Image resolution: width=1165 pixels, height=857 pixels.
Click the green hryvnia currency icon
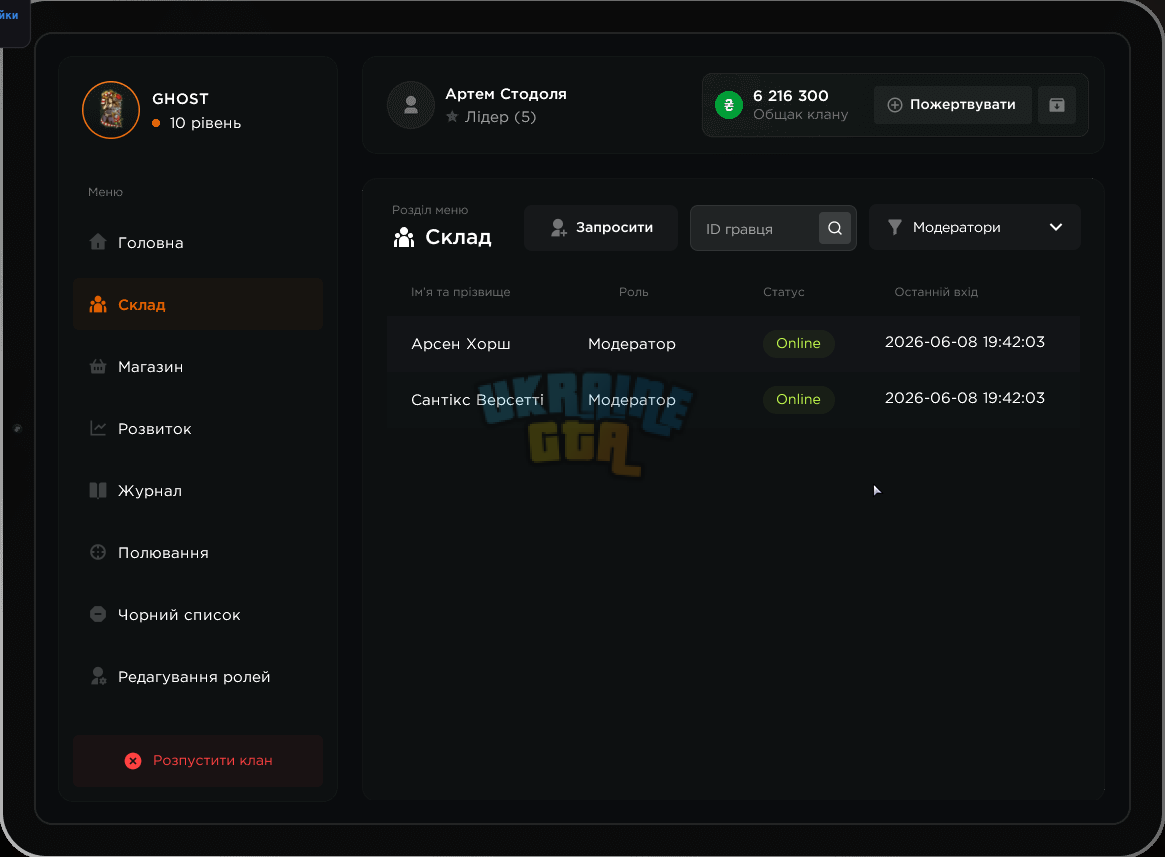(x=729, y=105)
